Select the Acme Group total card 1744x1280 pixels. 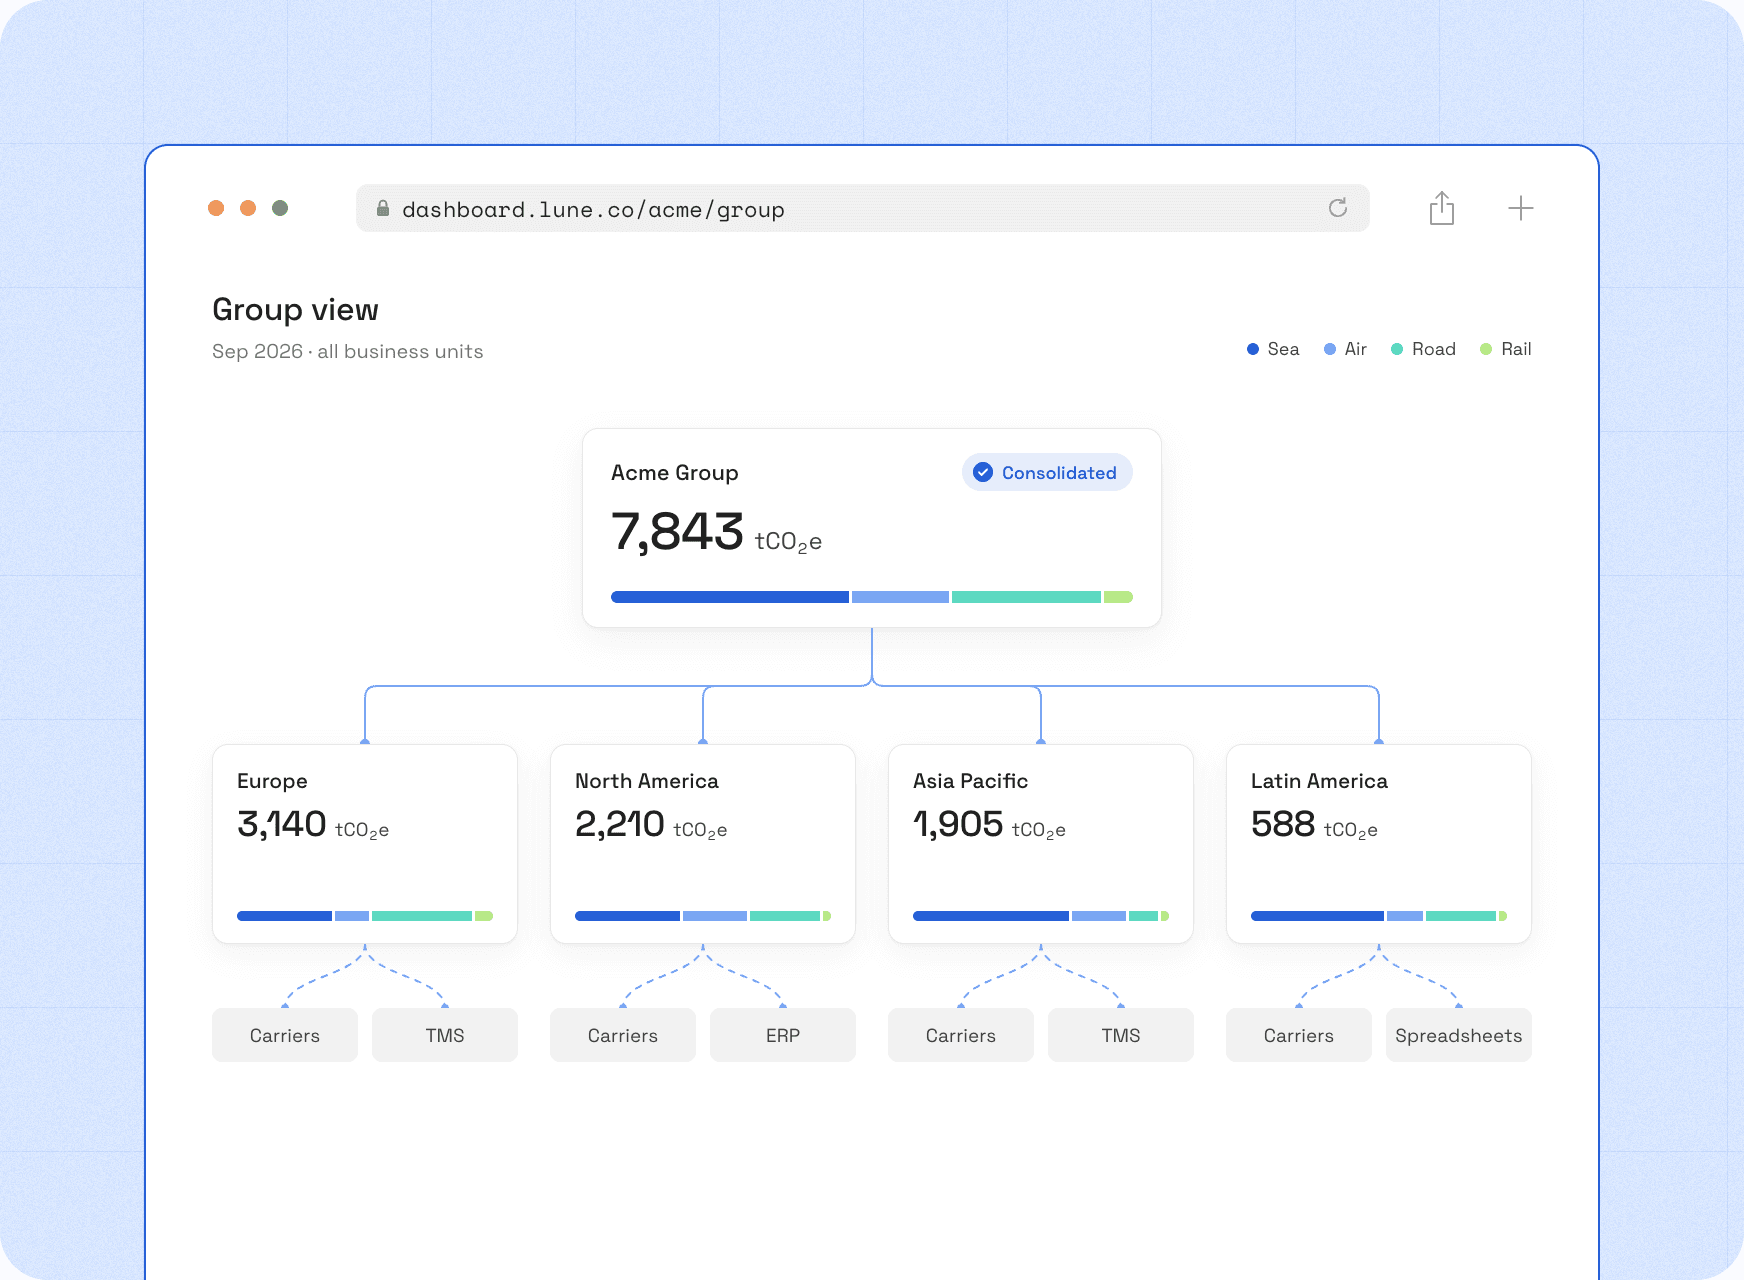(872, 528)
